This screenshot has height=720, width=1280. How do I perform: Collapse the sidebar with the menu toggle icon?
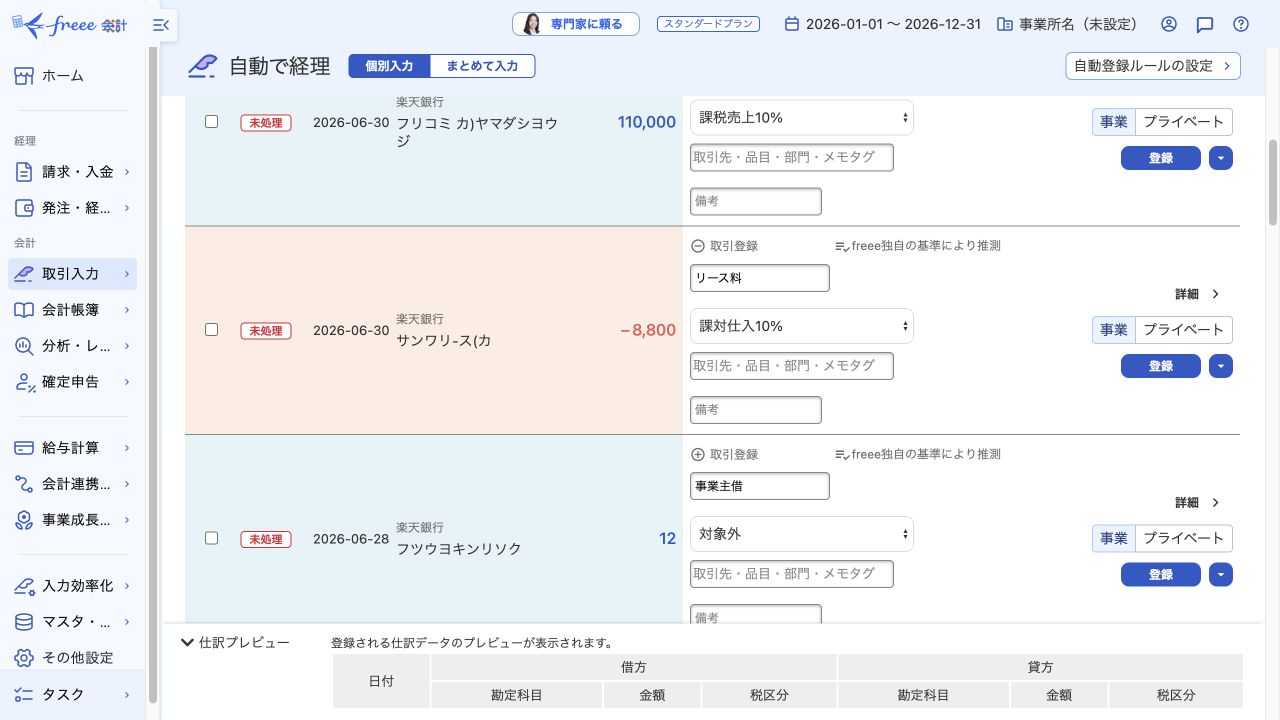point(161,25)
